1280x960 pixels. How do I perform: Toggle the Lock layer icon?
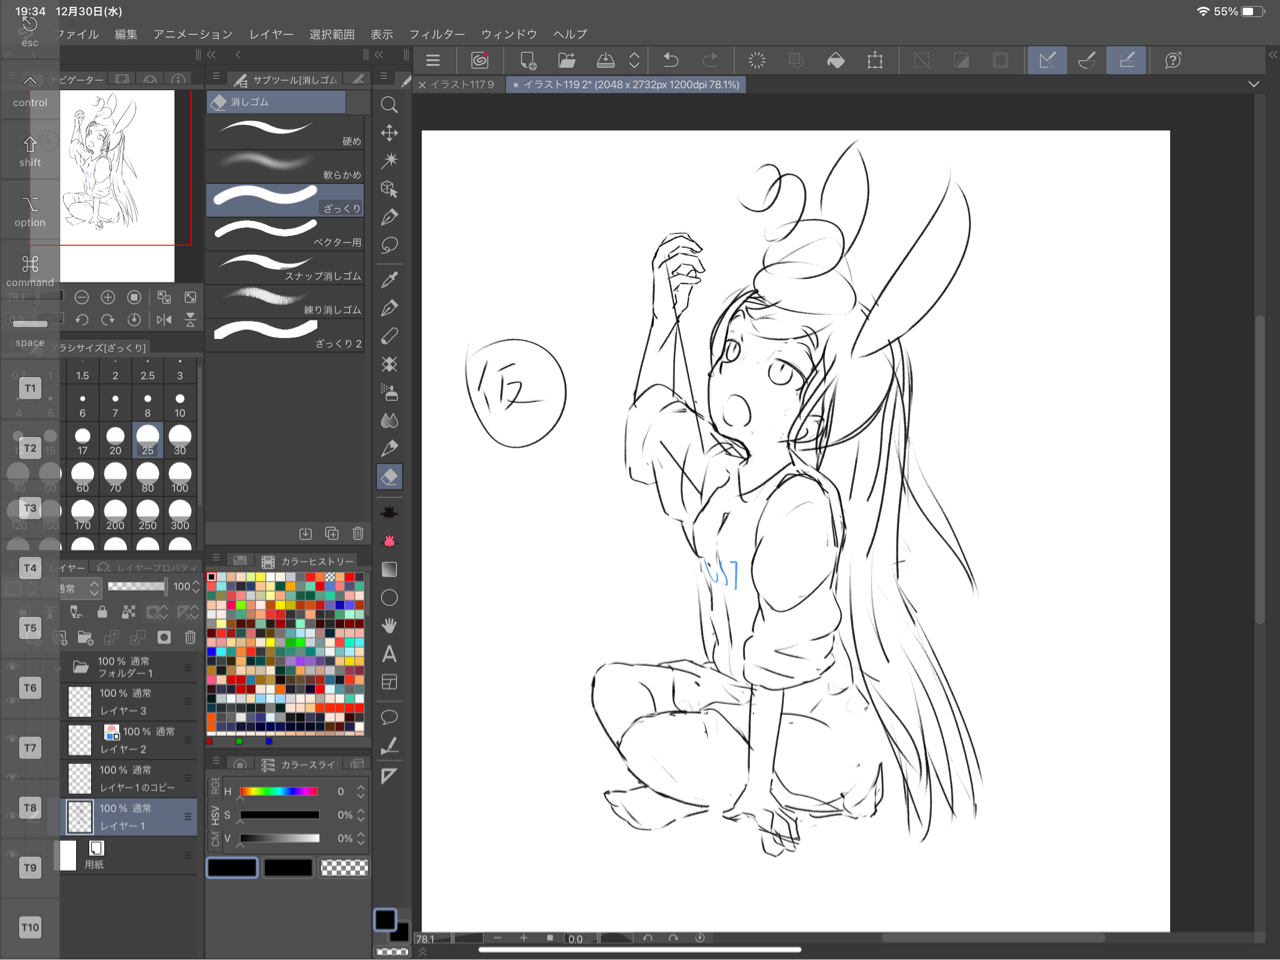102,611
